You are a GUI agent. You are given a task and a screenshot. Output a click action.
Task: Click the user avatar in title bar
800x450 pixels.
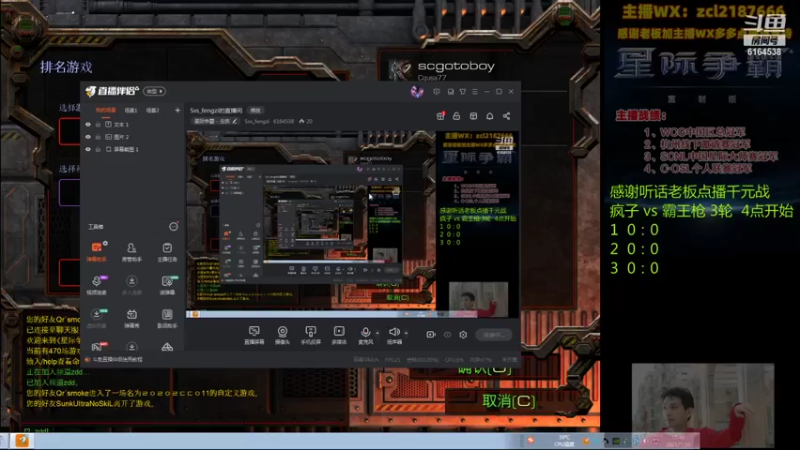pos(417,91)
